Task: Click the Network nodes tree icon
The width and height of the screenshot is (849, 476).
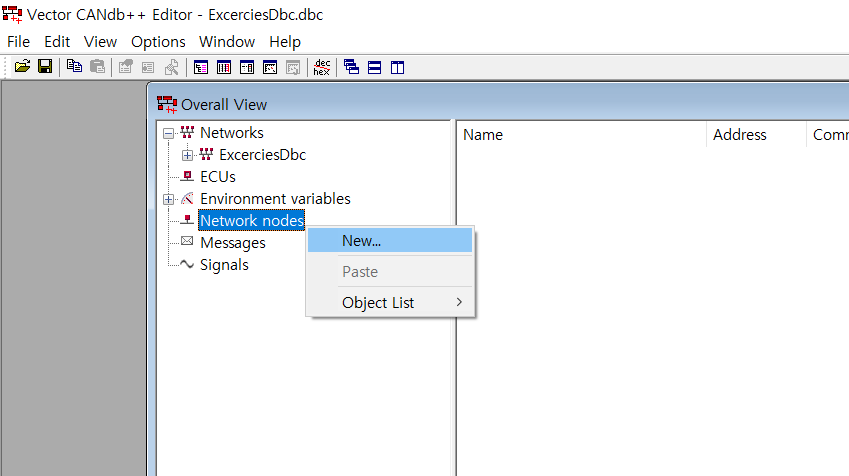Action: [x=187, y=220]
